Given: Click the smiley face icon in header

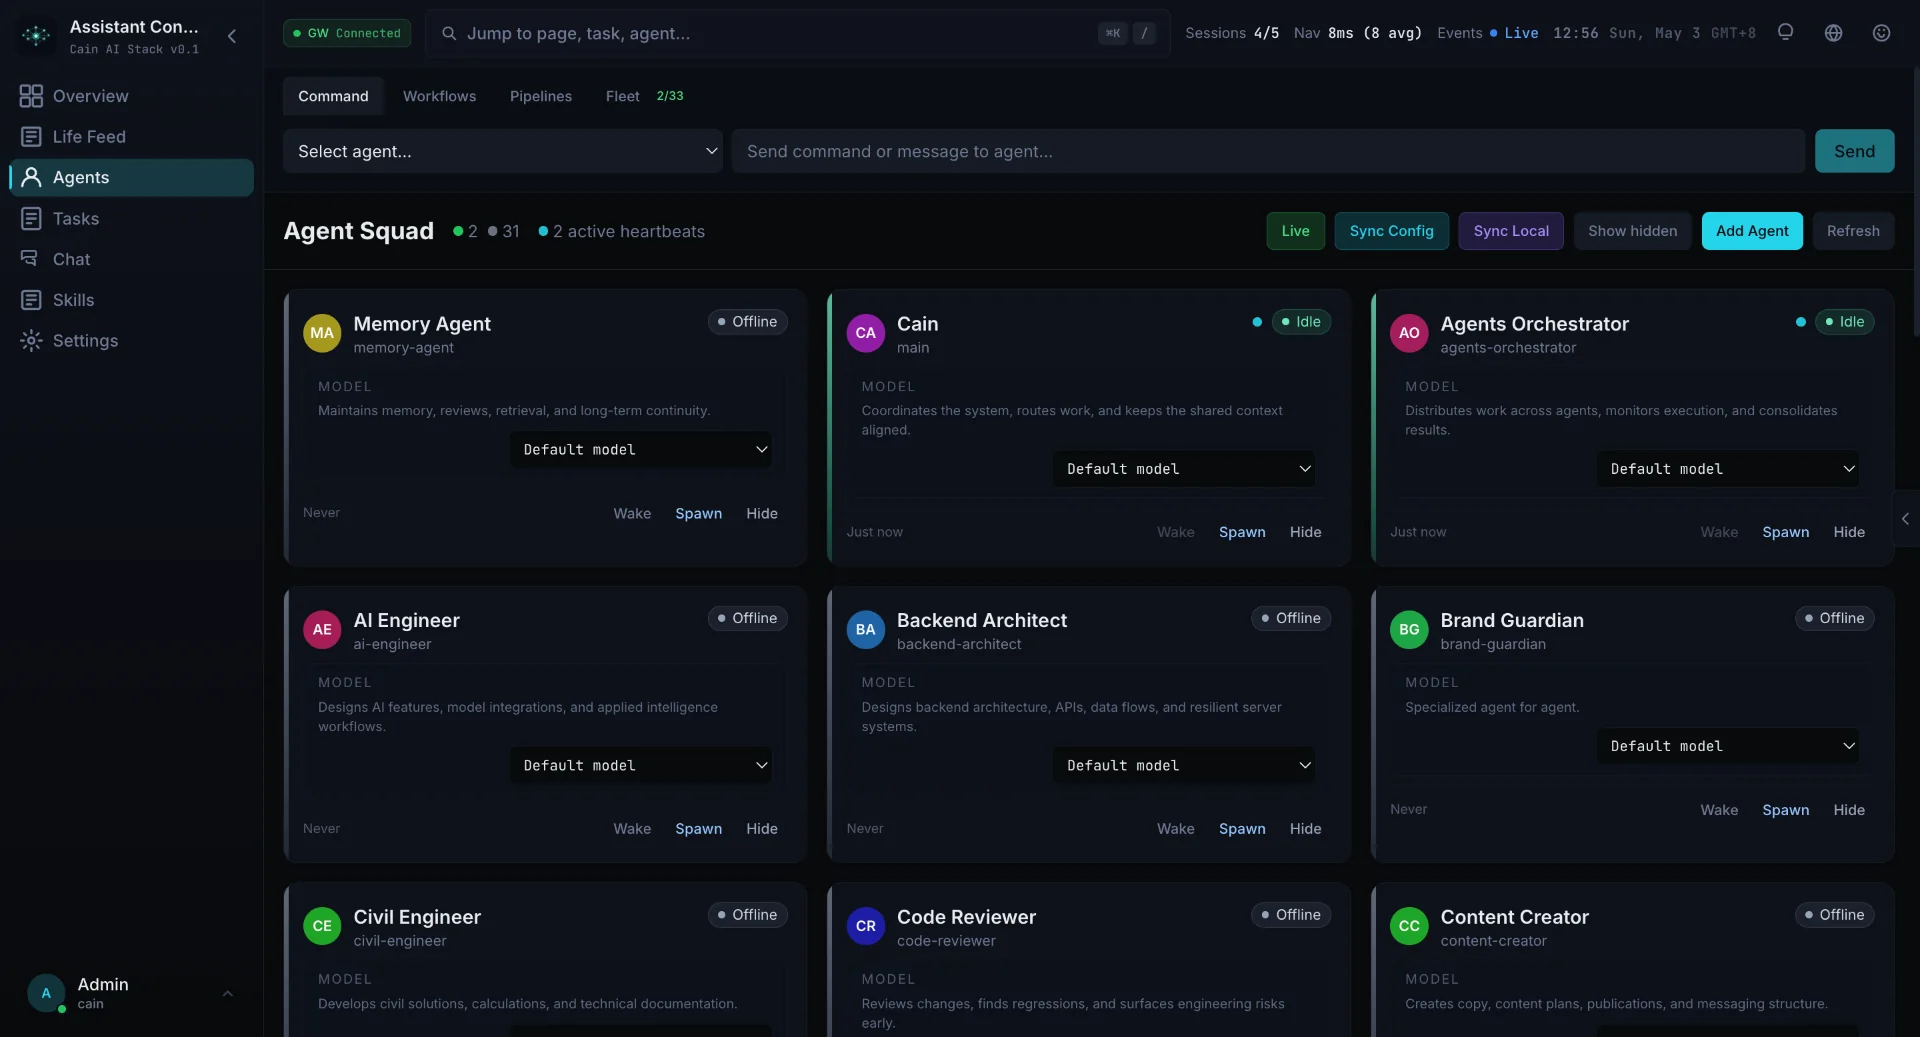Looking at the screenshot, I should [1881, 33].
